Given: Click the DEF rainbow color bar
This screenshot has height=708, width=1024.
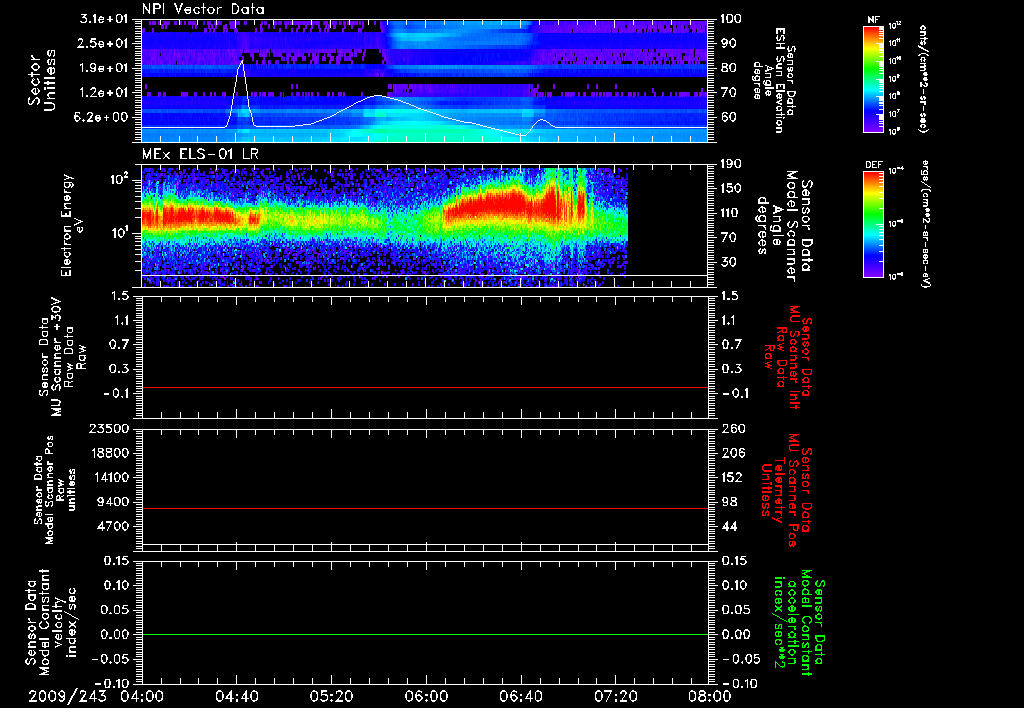Looking at the screenshot, I should 873,224.
